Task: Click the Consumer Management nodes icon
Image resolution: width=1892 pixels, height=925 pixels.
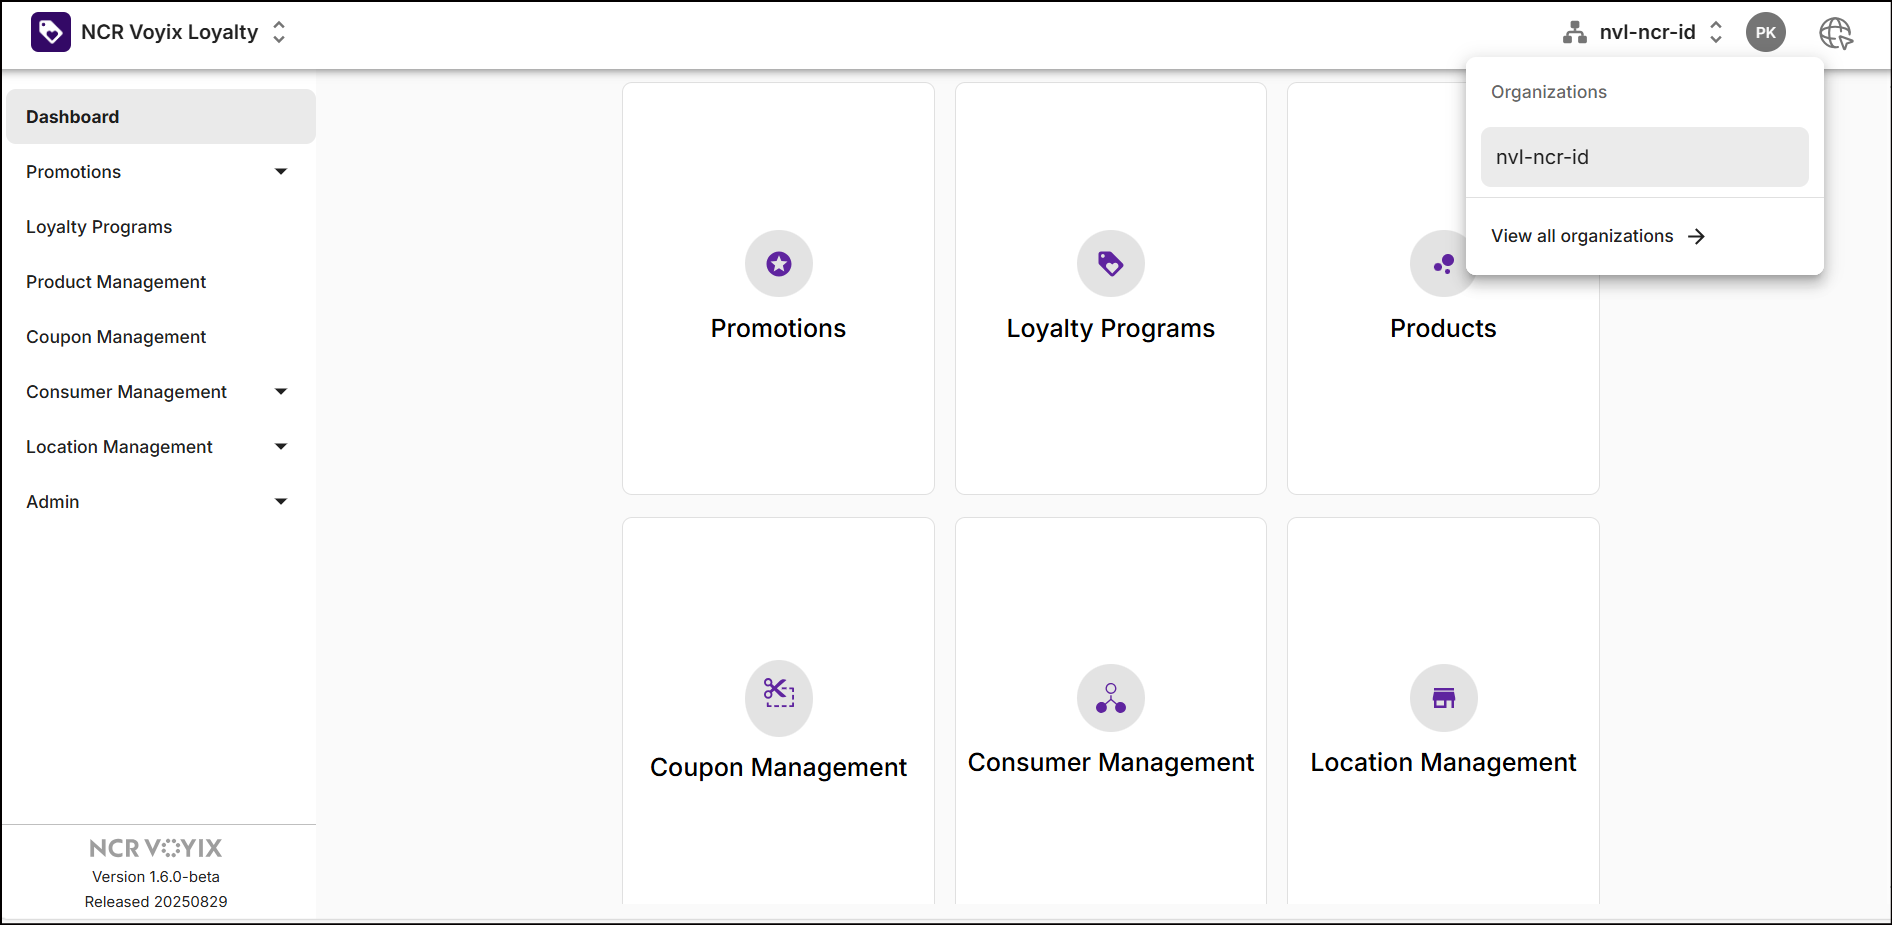Action: tap(1110, 697)
